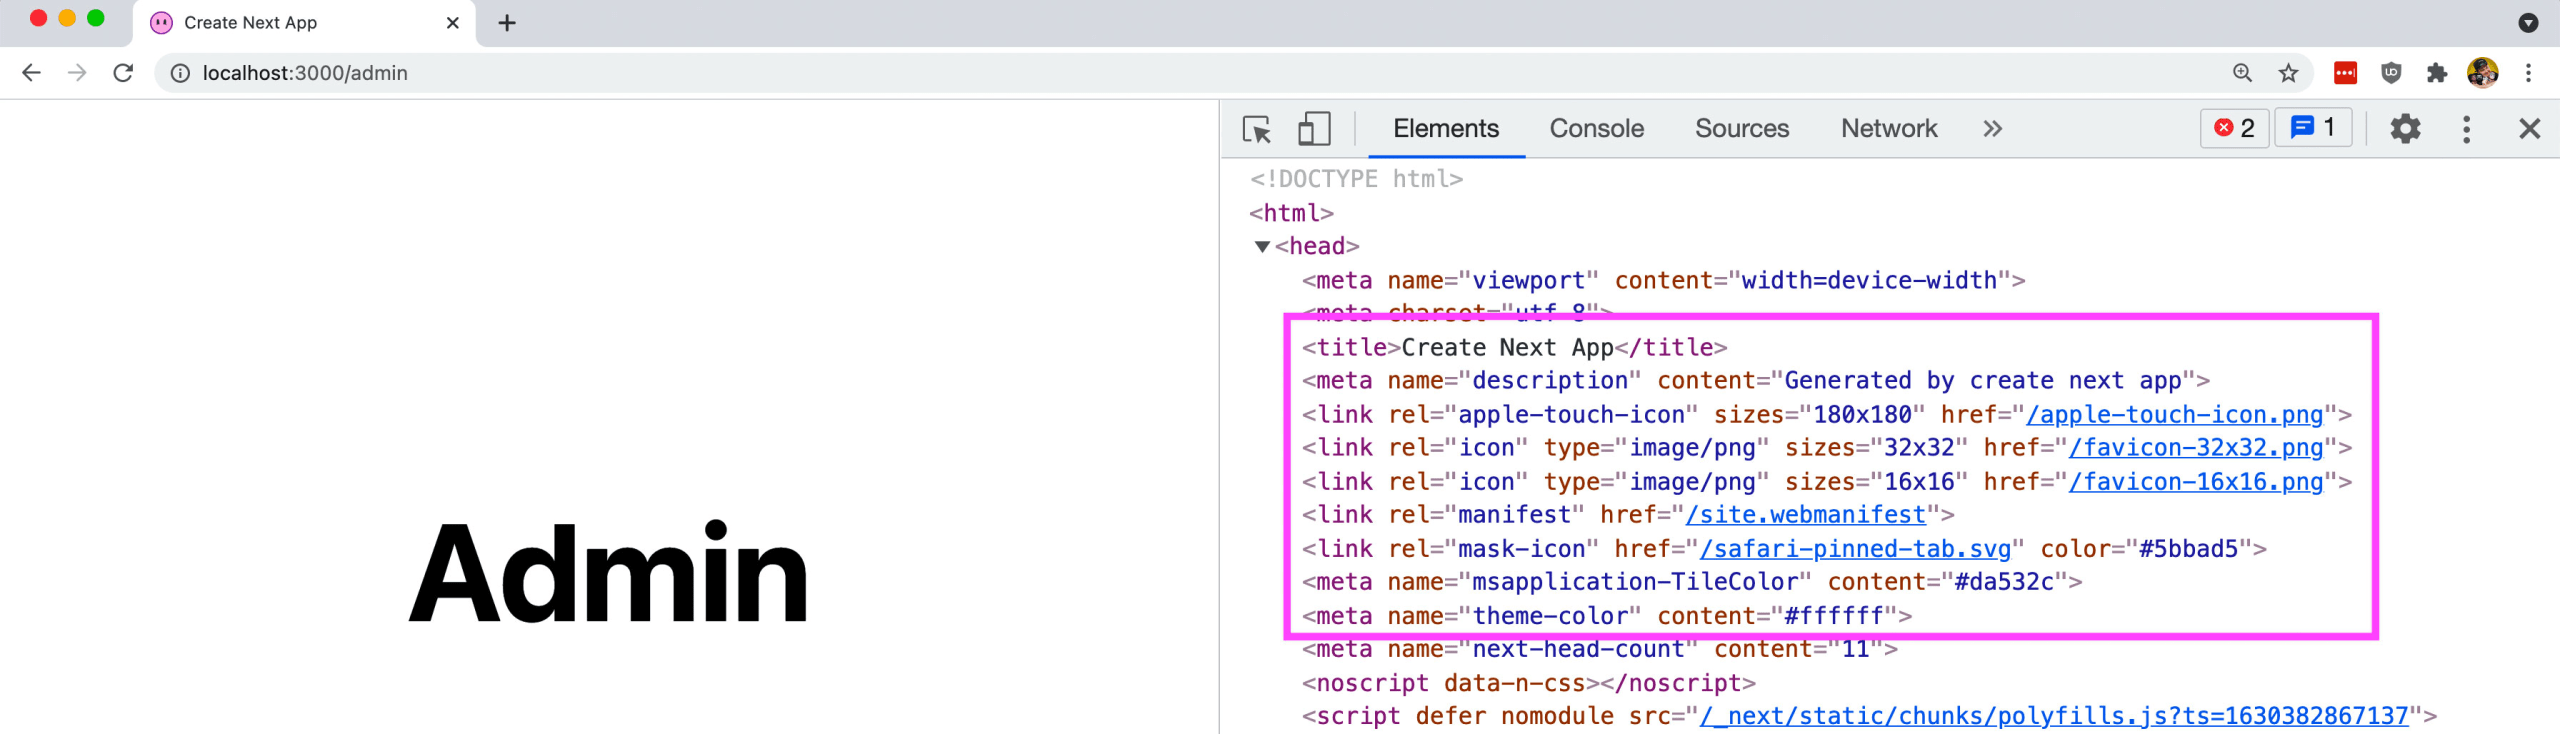Click the Create Next App tab title
The height and width of the screenshot is (734, 2560).
(250, 23)
